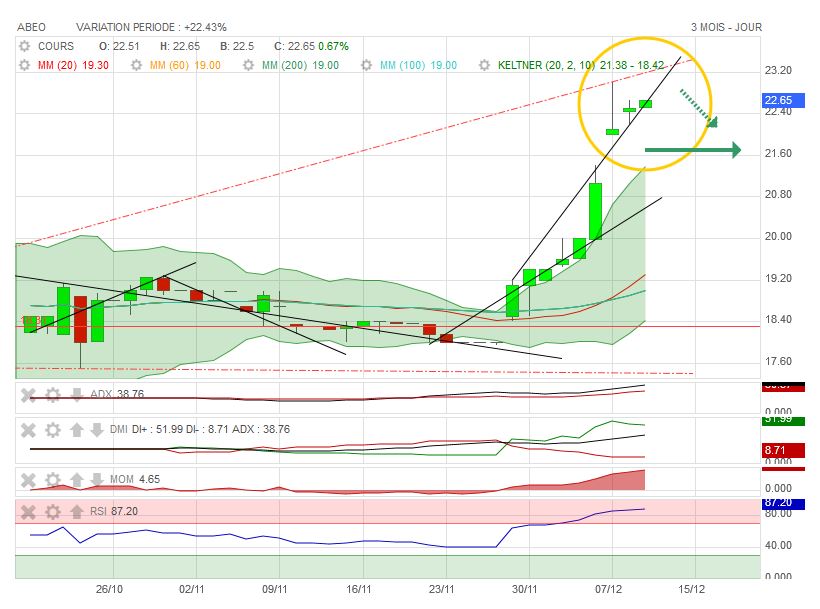Click the 19.20 price axis label
This screenshot has width=820, height=609.
pos(778,278)
